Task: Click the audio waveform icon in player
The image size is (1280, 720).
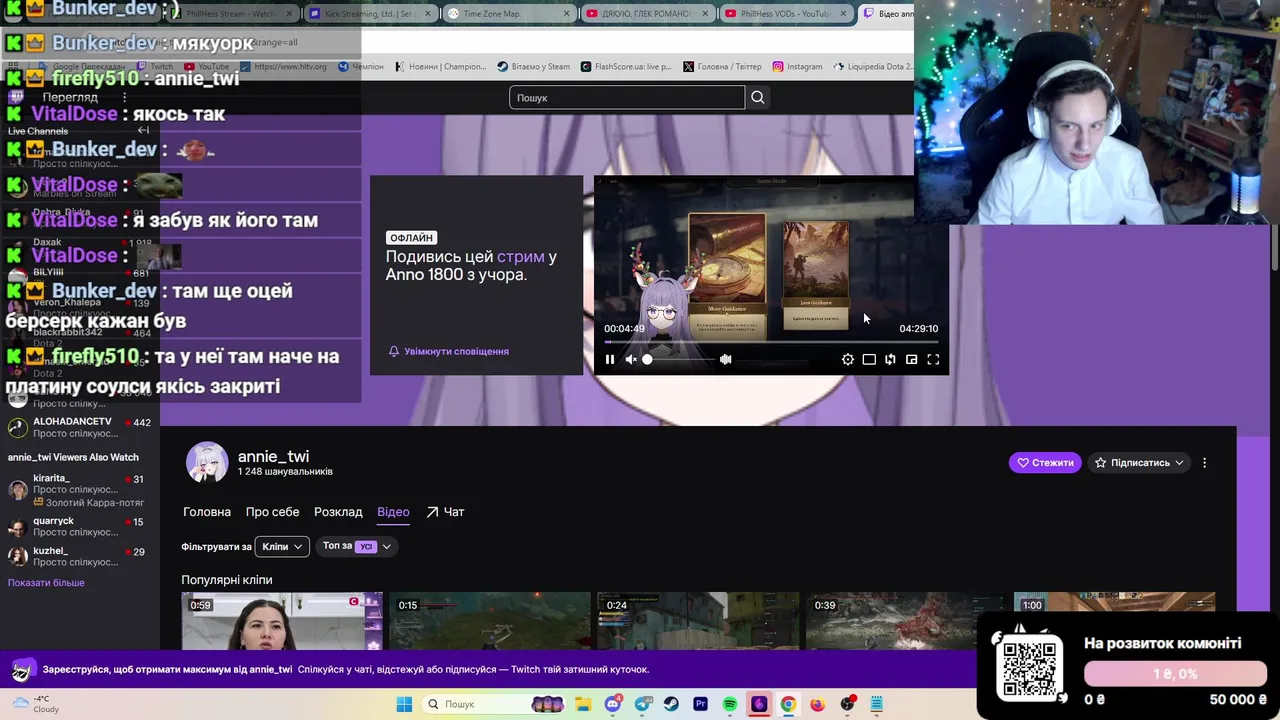Action: pos(726,359)
